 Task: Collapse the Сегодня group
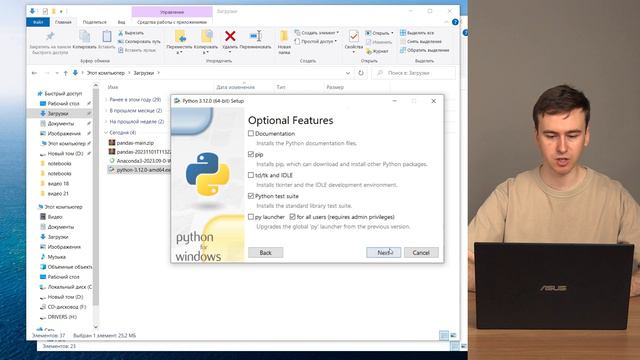tap(106, 133)
